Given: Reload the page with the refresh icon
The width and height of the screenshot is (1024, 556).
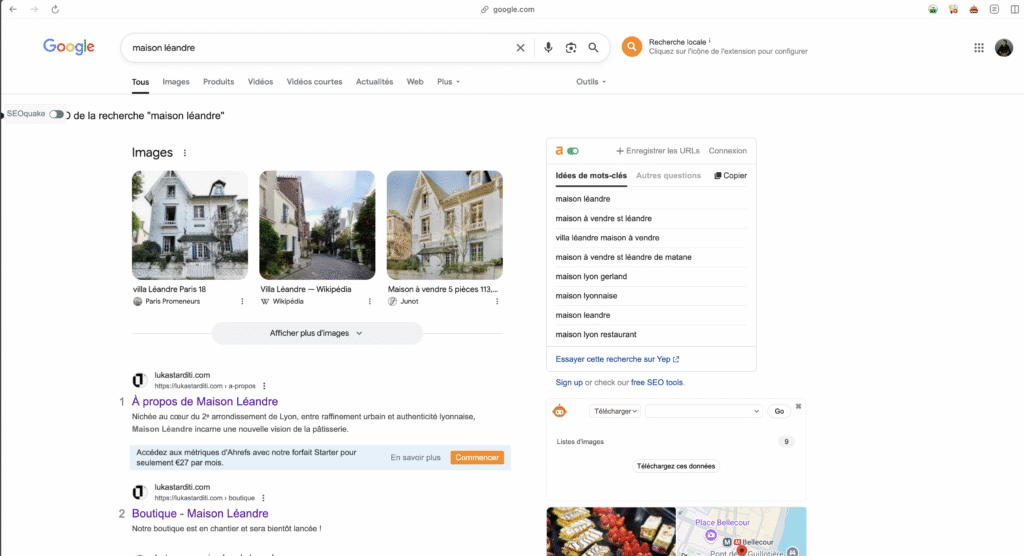Looking at the screenshot, I should 55,9.
